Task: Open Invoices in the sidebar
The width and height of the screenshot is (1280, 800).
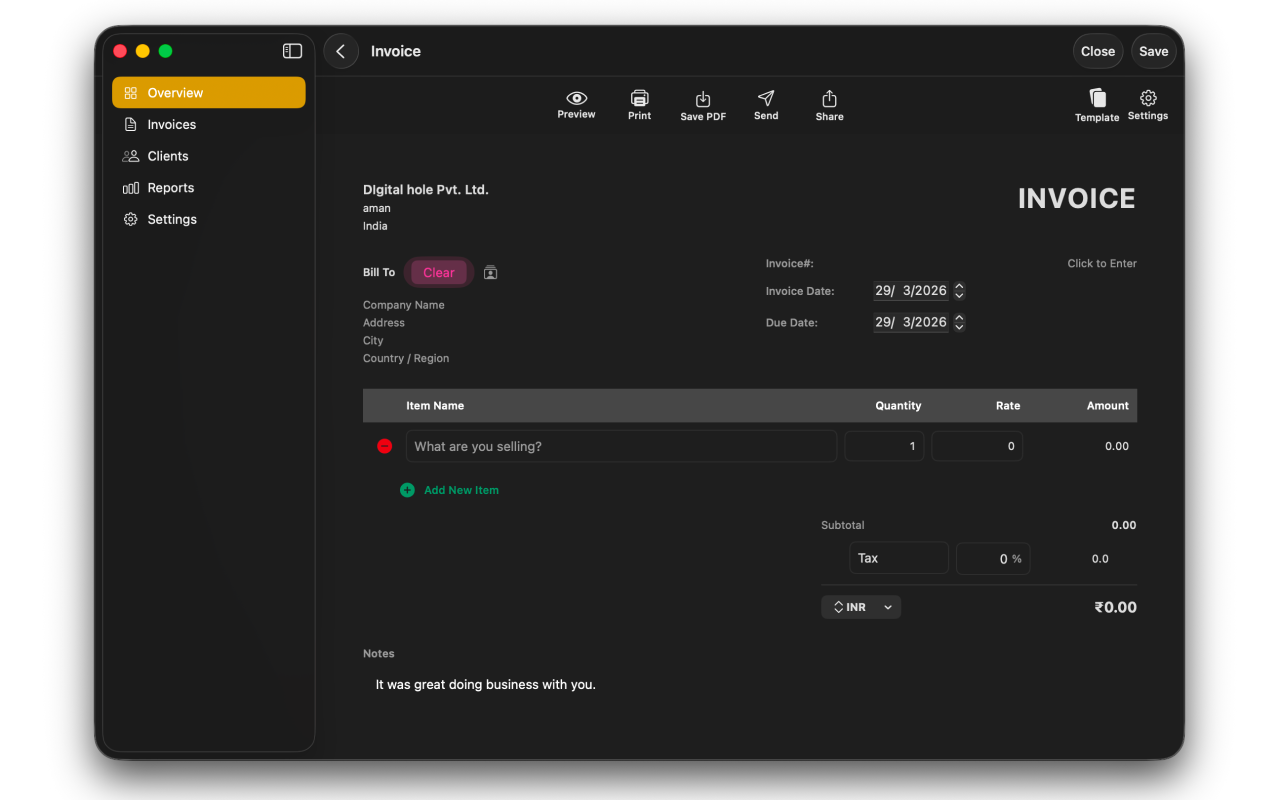Action: (209, 124)
